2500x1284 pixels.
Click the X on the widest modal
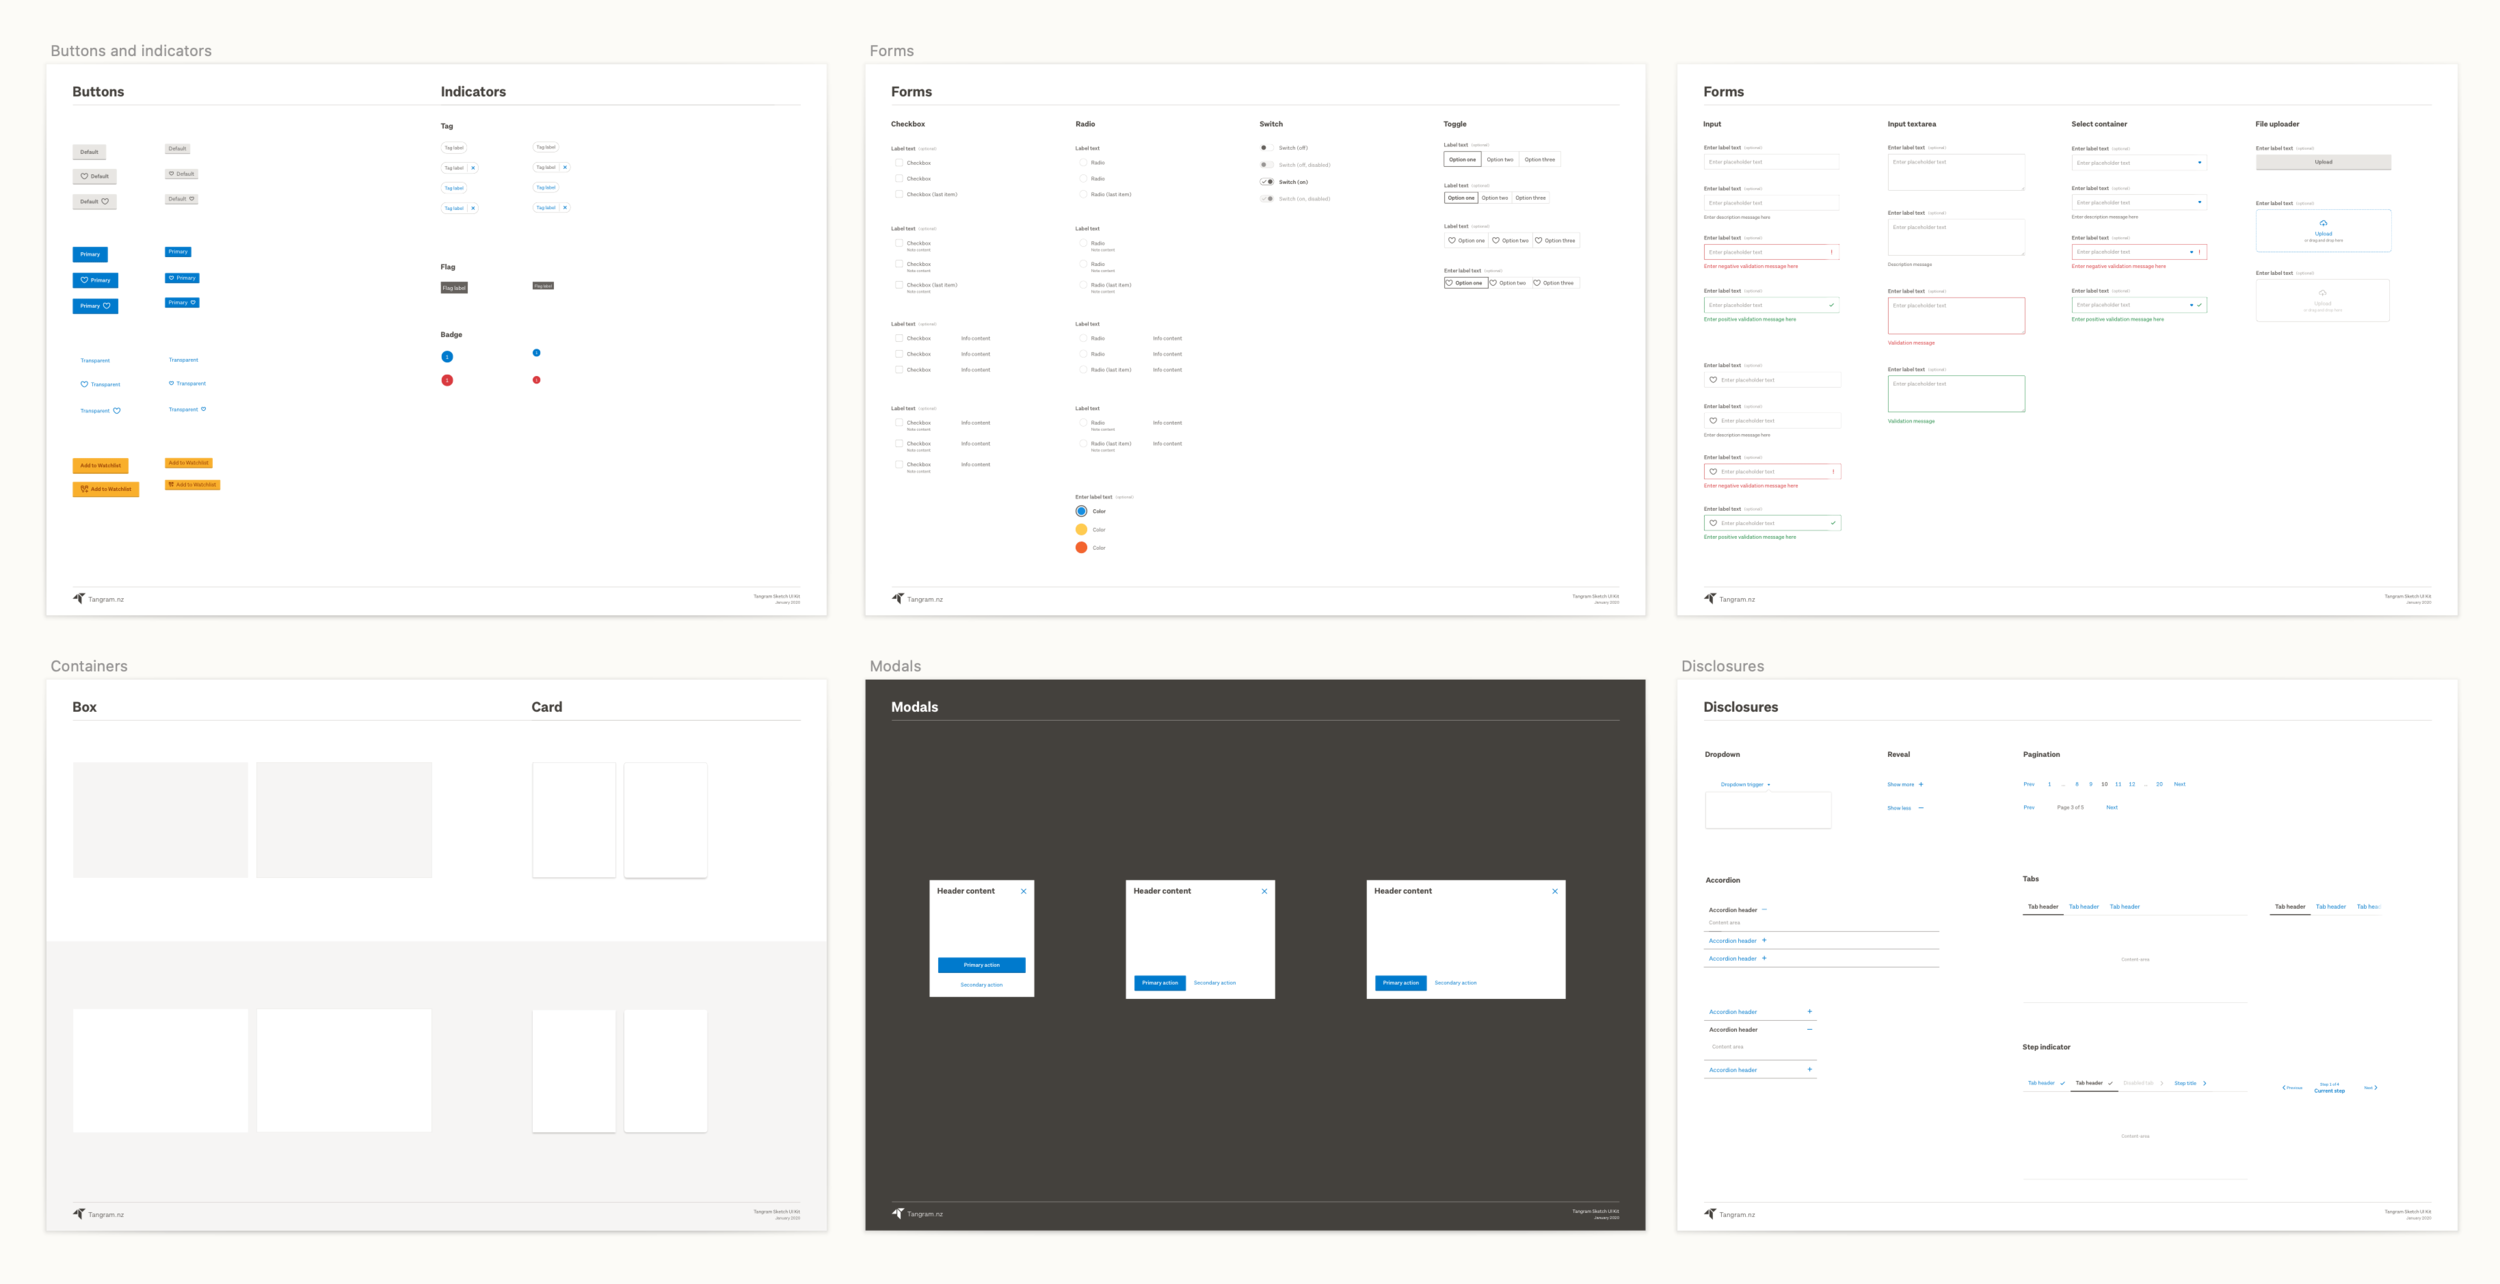click(1554, 891)
